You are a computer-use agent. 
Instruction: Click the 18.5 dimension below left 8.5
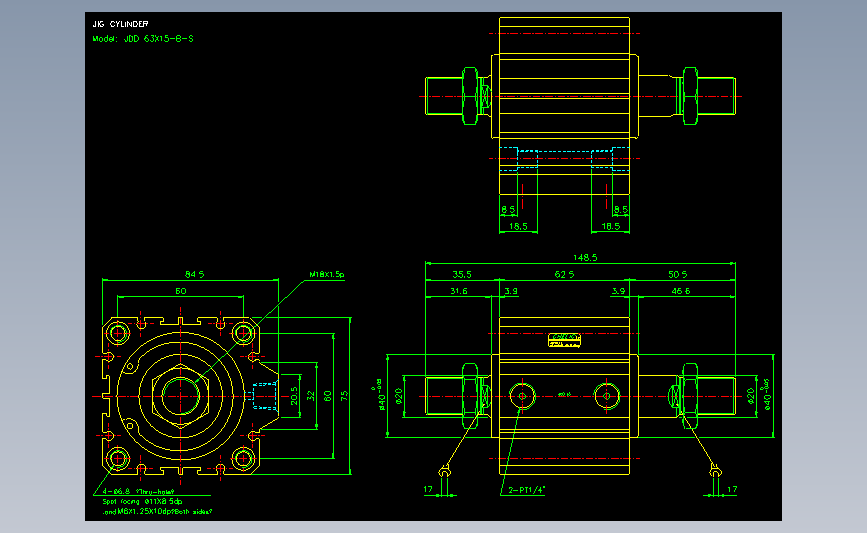click(518, 226)
